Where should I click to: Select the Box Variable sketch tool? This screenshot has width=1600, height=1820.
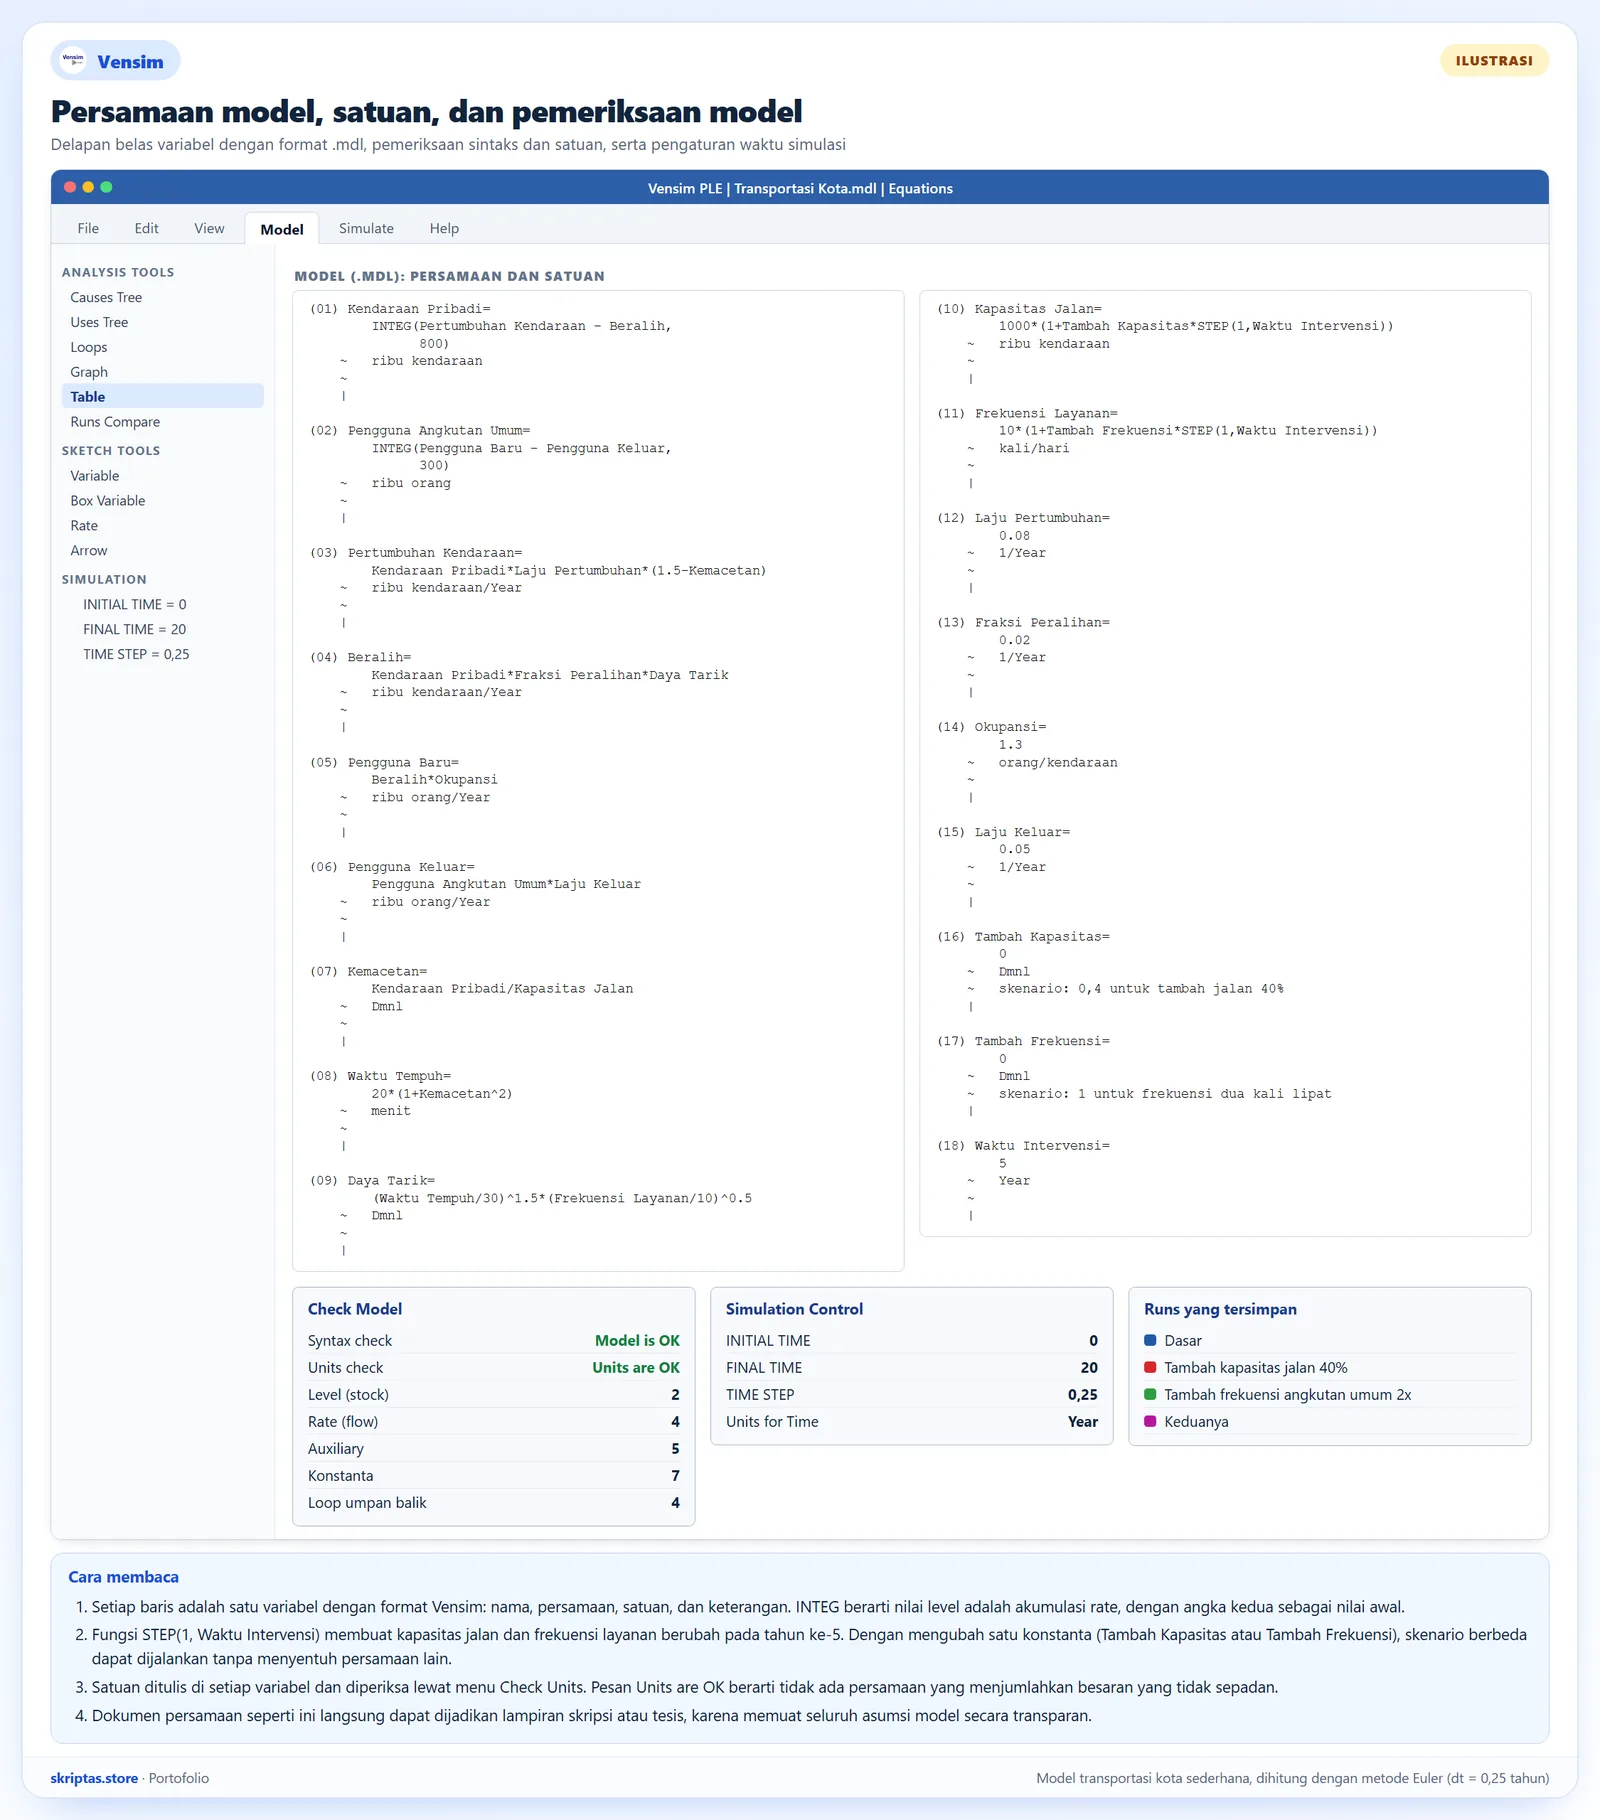point(162,501)
